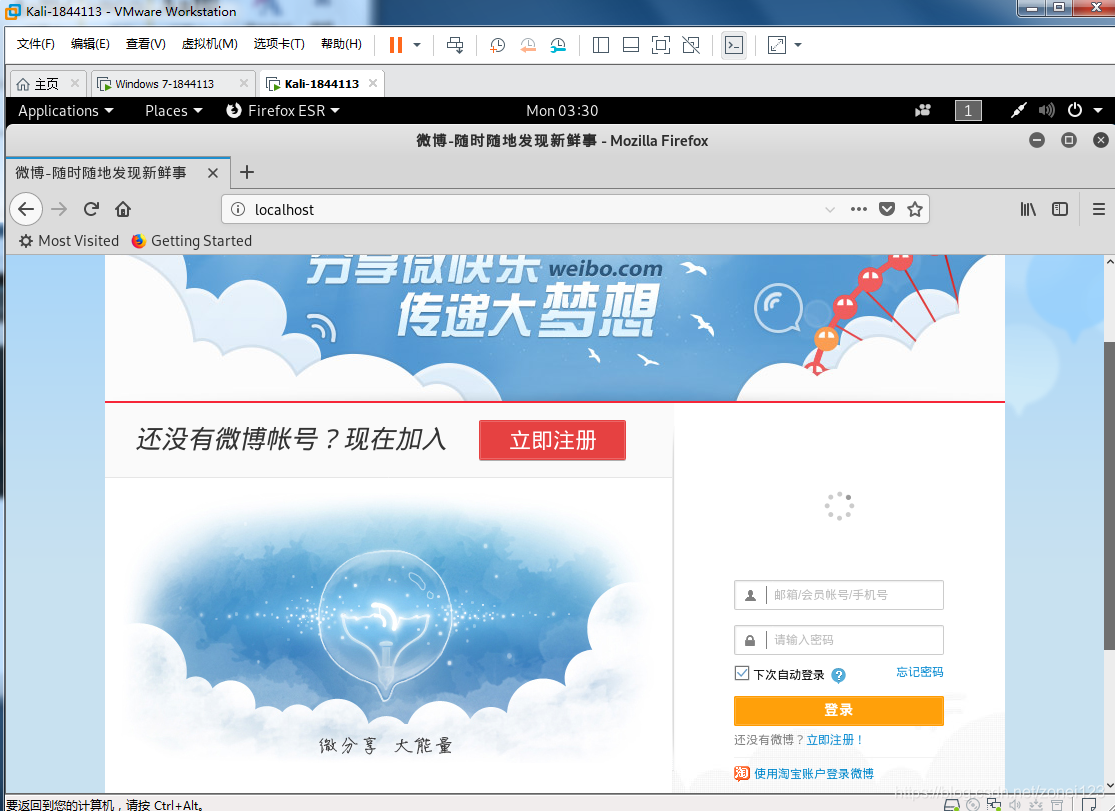1115x811 pixels.
Task: Open the Kali Places menu
Action: pyautogui.click(x=174, y=111)
